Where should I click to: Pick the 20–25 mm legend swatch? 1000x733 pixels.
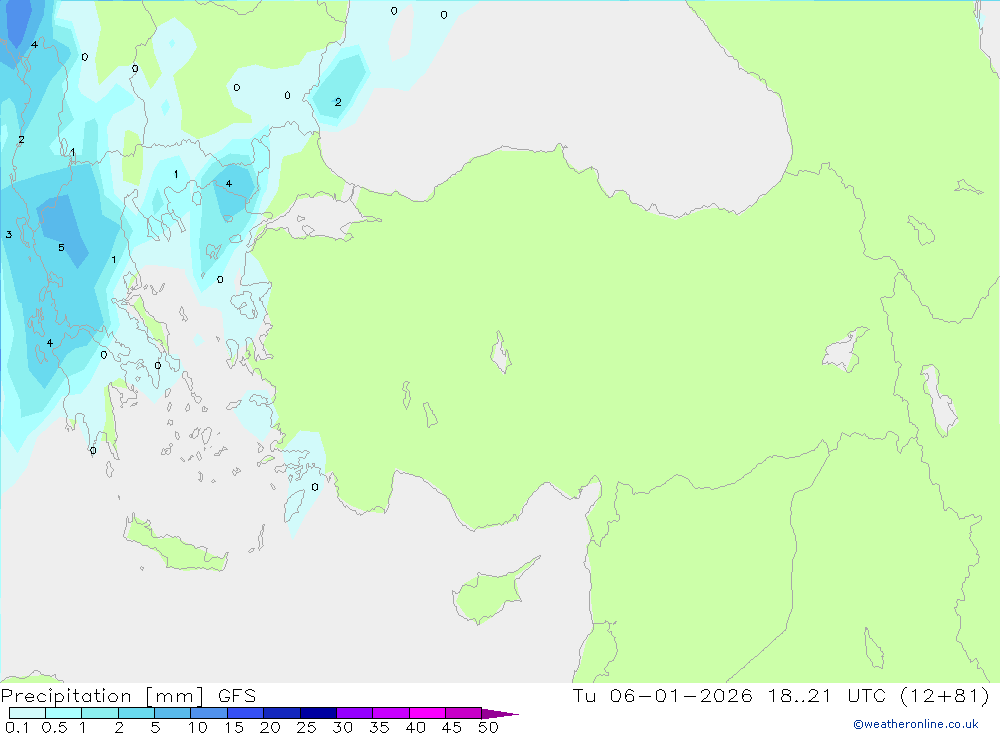281,713
